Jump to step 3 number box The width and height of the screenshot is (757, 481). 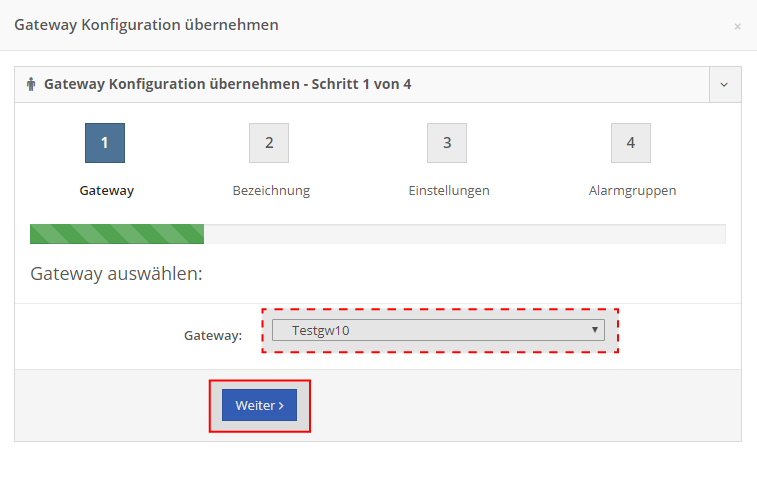[447, 143]
